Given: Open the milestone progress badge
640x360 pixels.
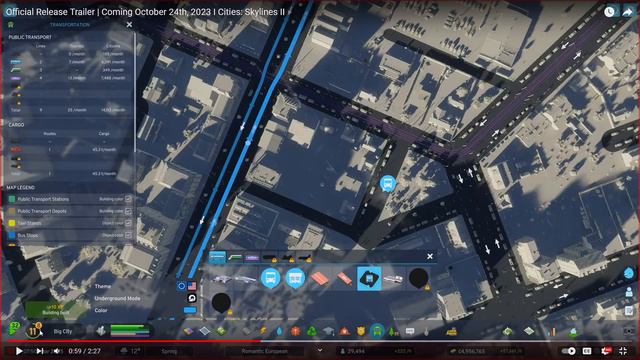Looking at the screenshot, I should 33,331.
